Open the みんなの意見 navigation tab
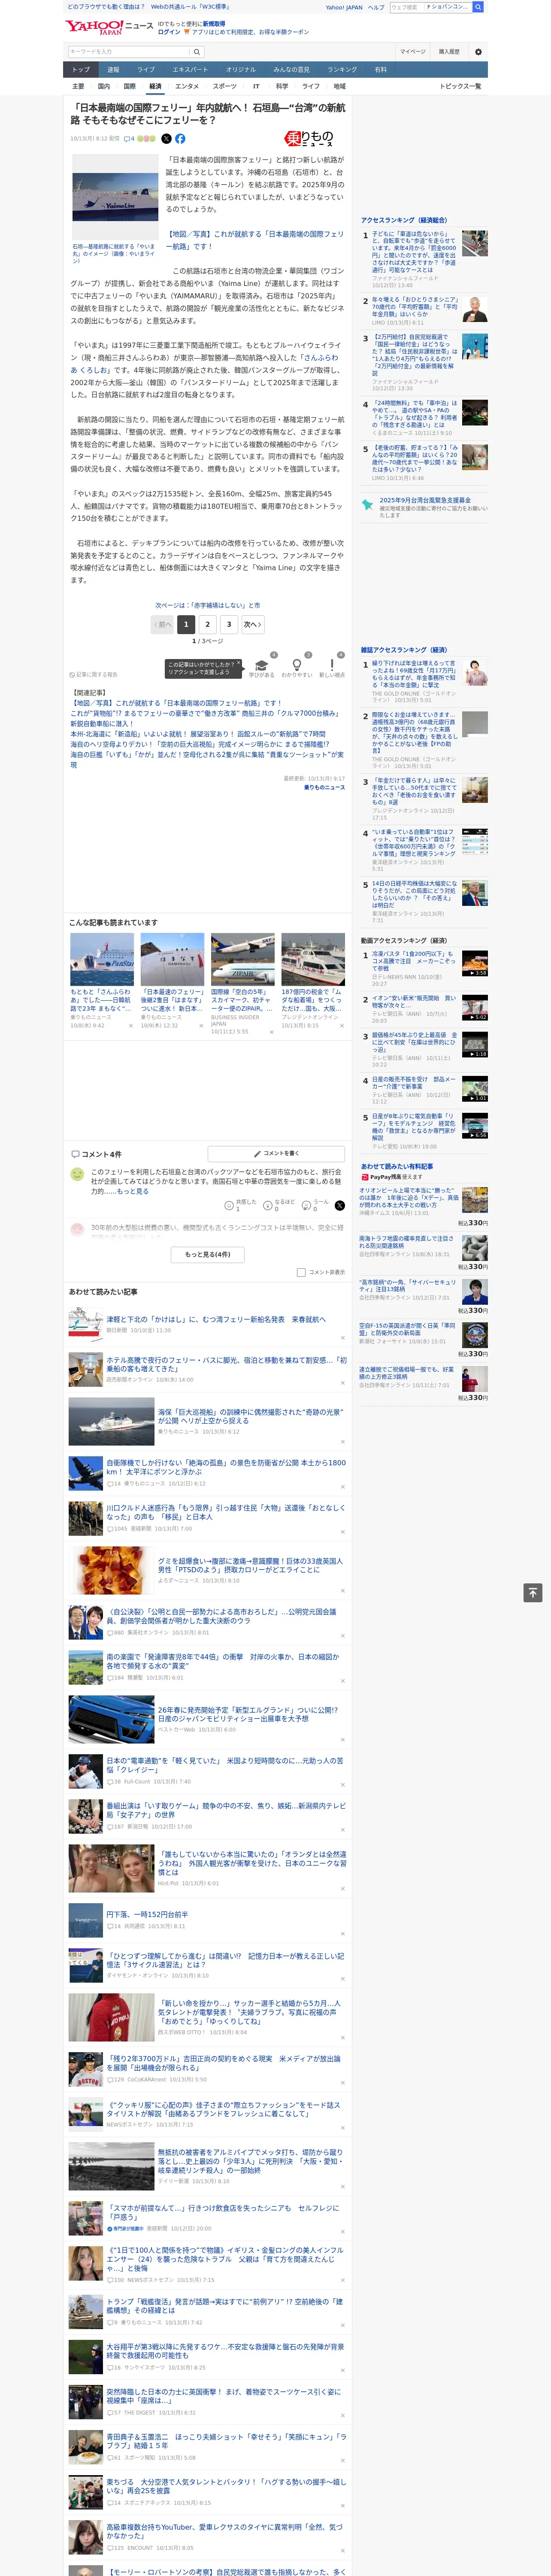 tap(291, 70)
